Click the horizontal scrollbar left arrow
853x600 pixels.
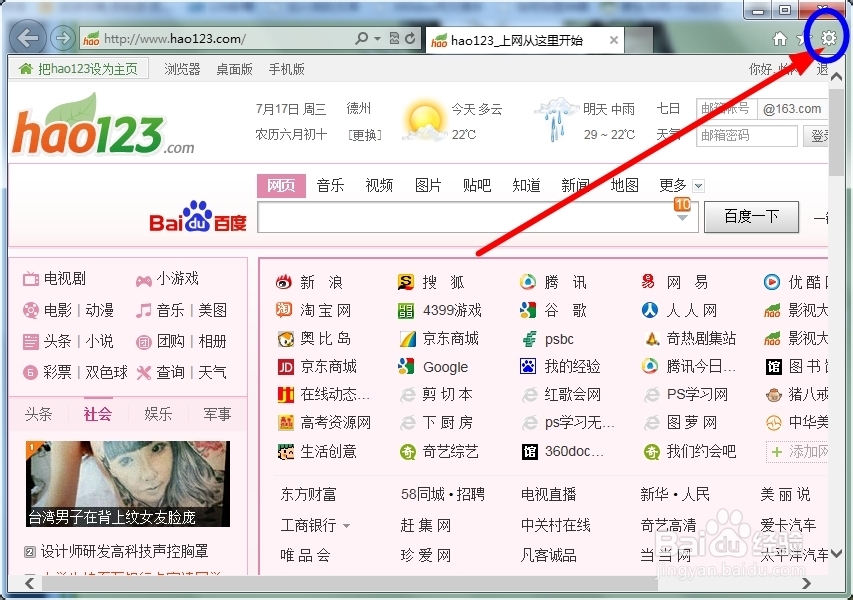coord(30,583)
